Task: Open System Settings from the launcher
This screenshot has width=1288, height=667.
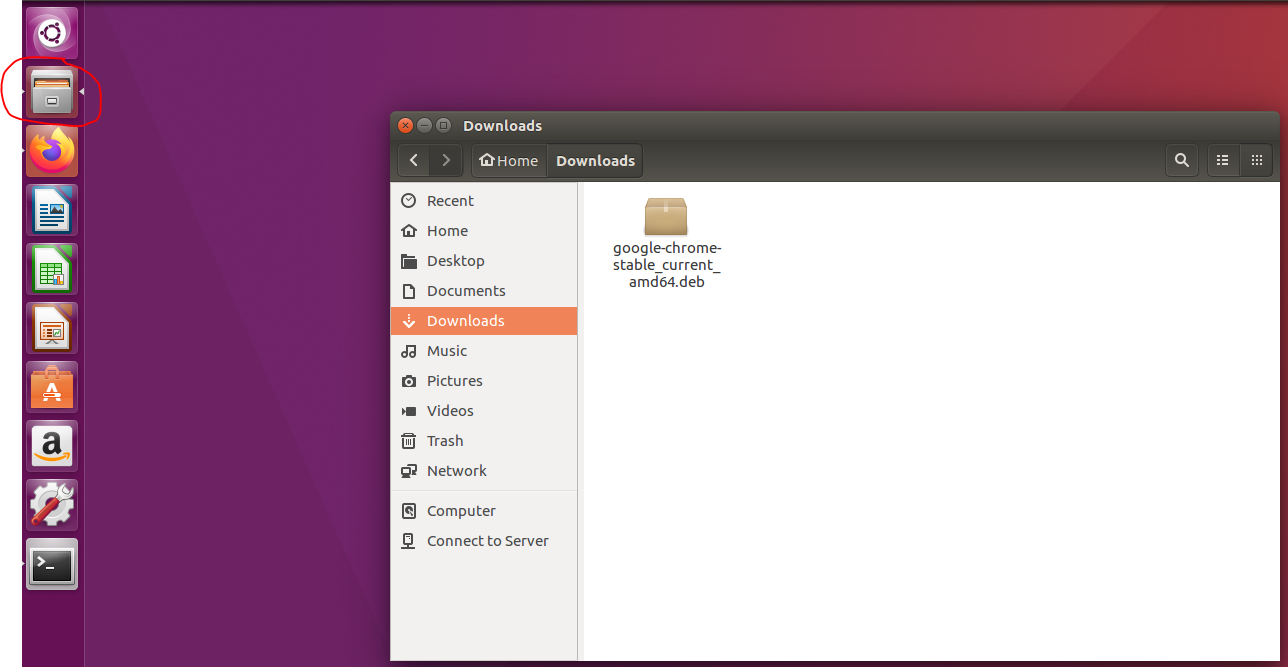Action: tap(52, 505)
